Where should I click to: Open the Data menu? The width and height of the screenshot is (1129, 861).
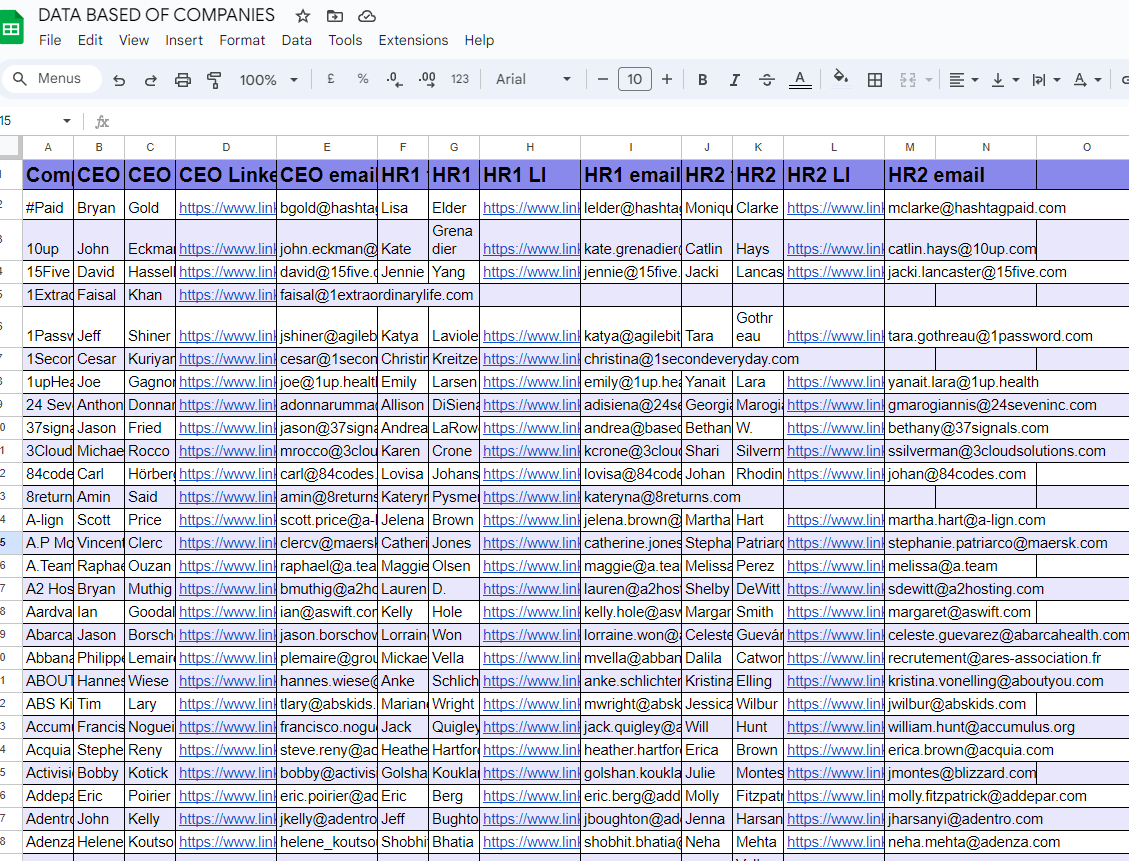click(297, 40)
